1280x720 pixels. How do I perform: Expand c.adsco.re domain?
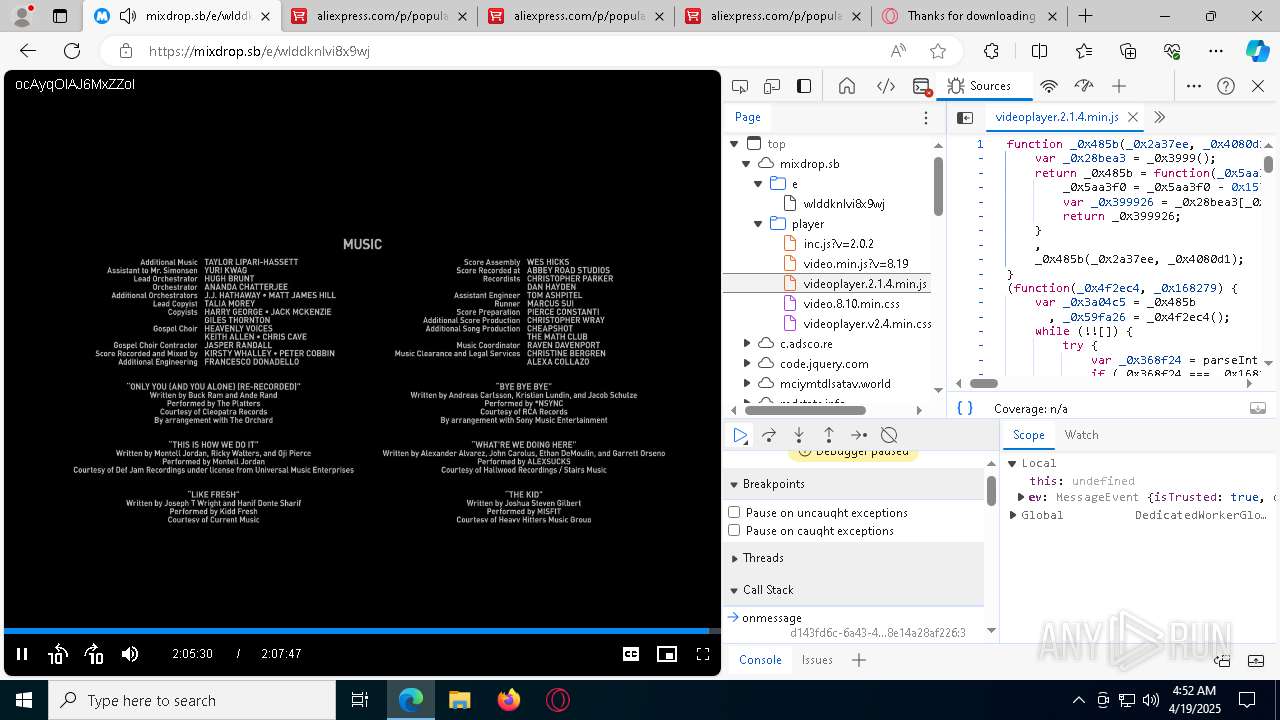point(746,343)
